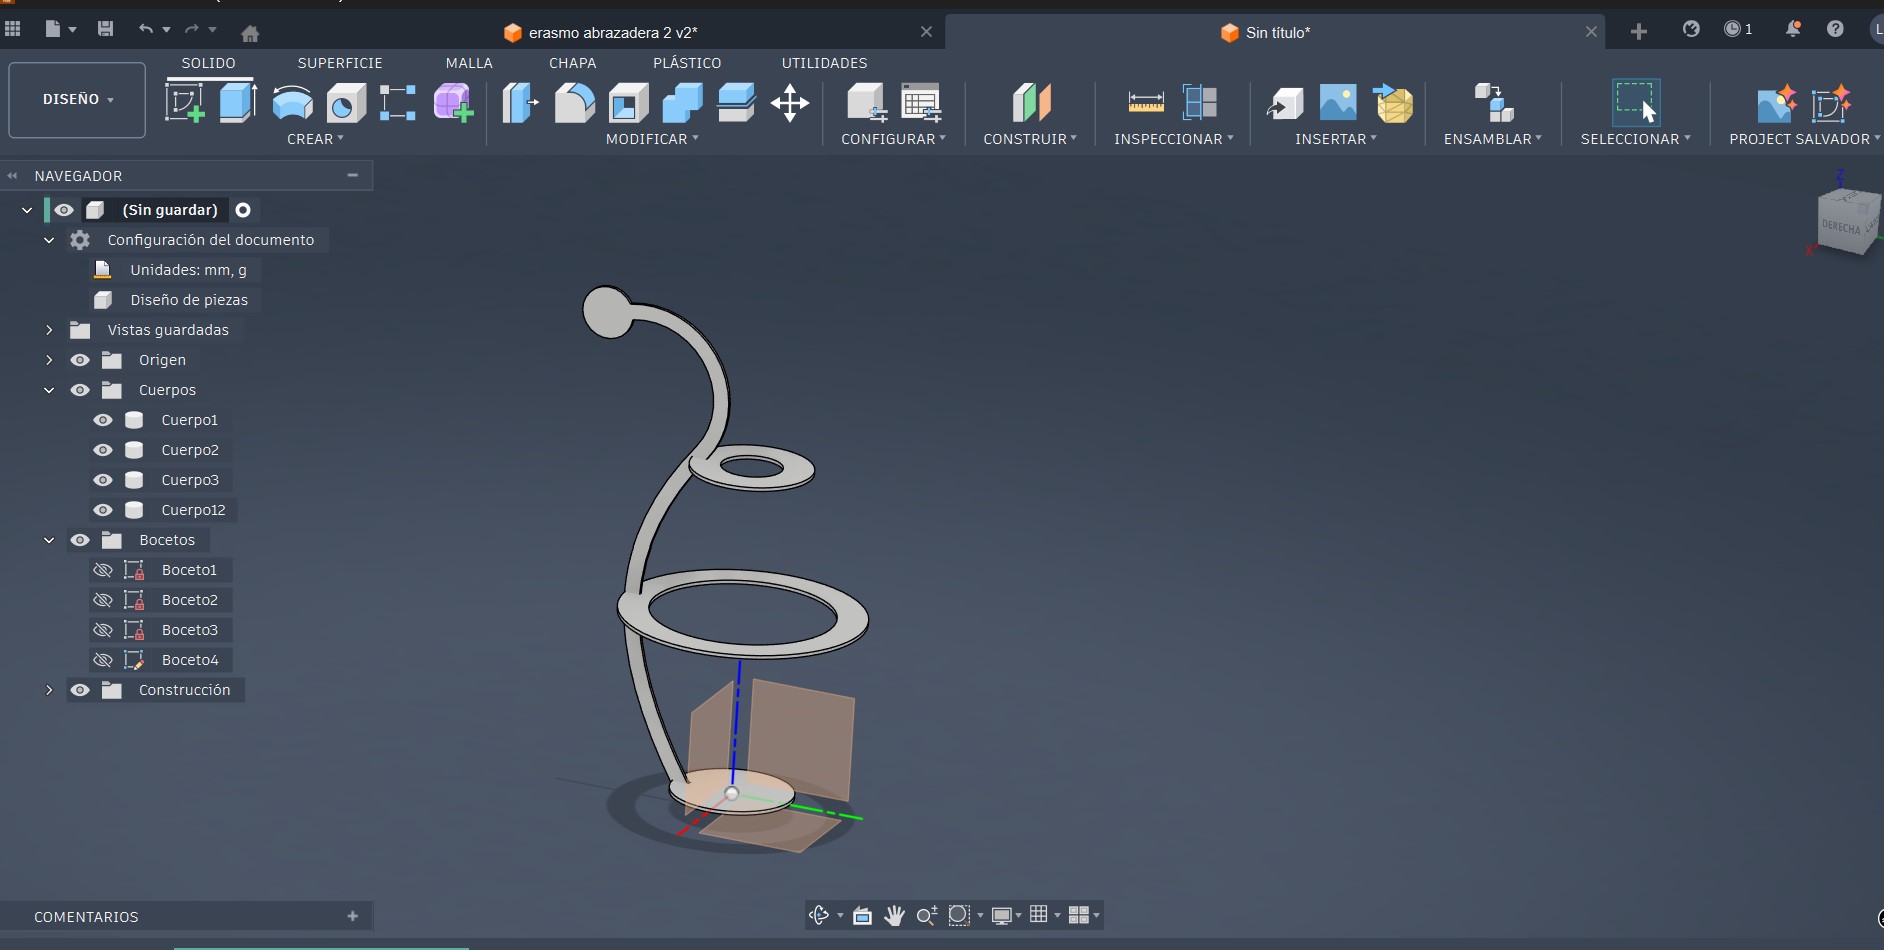
Task: Click the Save disk icon
Action: tap(105, 29)
